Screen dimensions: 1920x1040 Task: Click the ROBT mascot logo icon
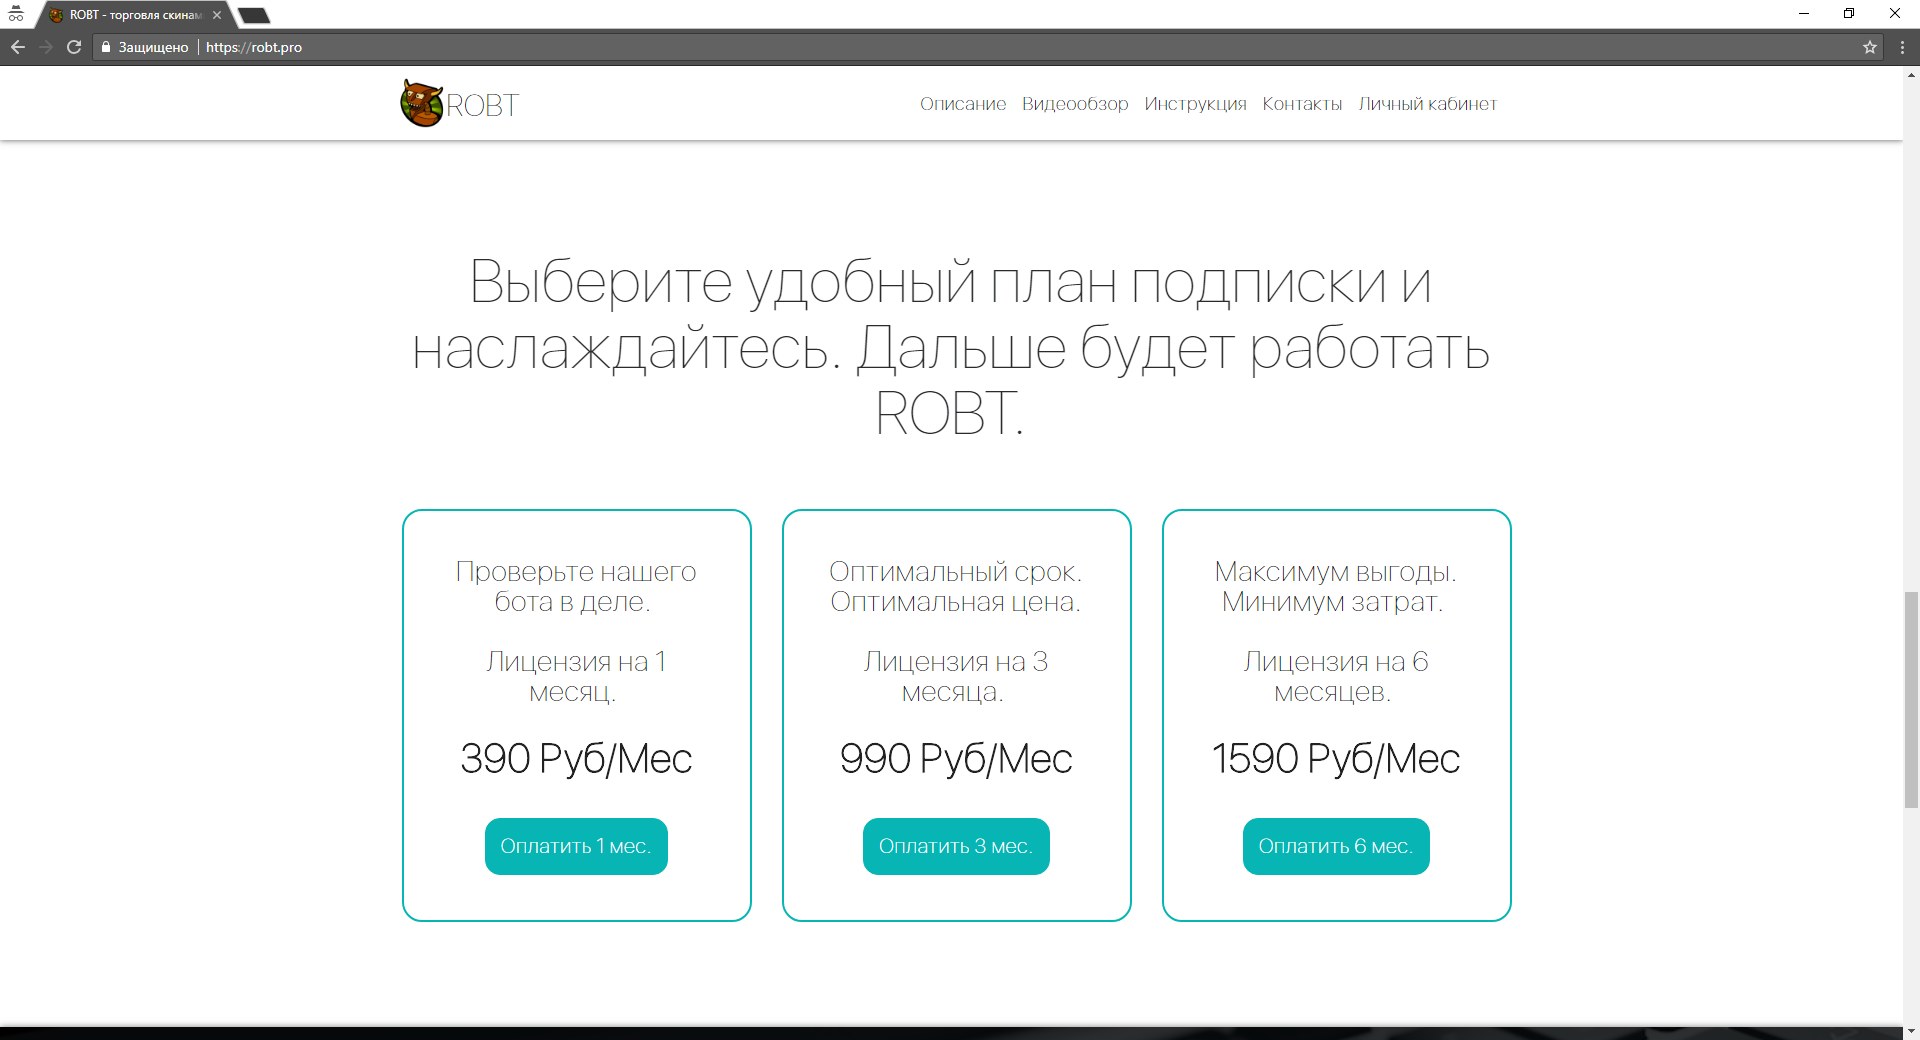[421, 103]
